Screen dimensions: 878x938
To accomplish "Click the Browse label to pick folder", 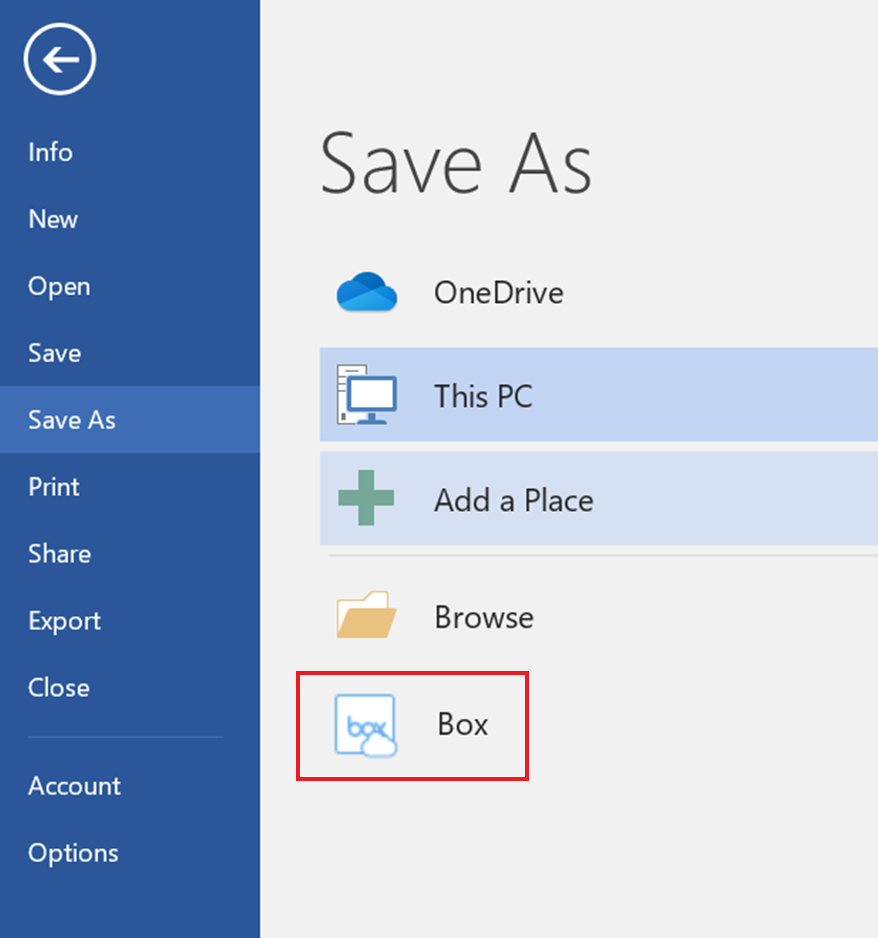I will (x=484, y=617).
